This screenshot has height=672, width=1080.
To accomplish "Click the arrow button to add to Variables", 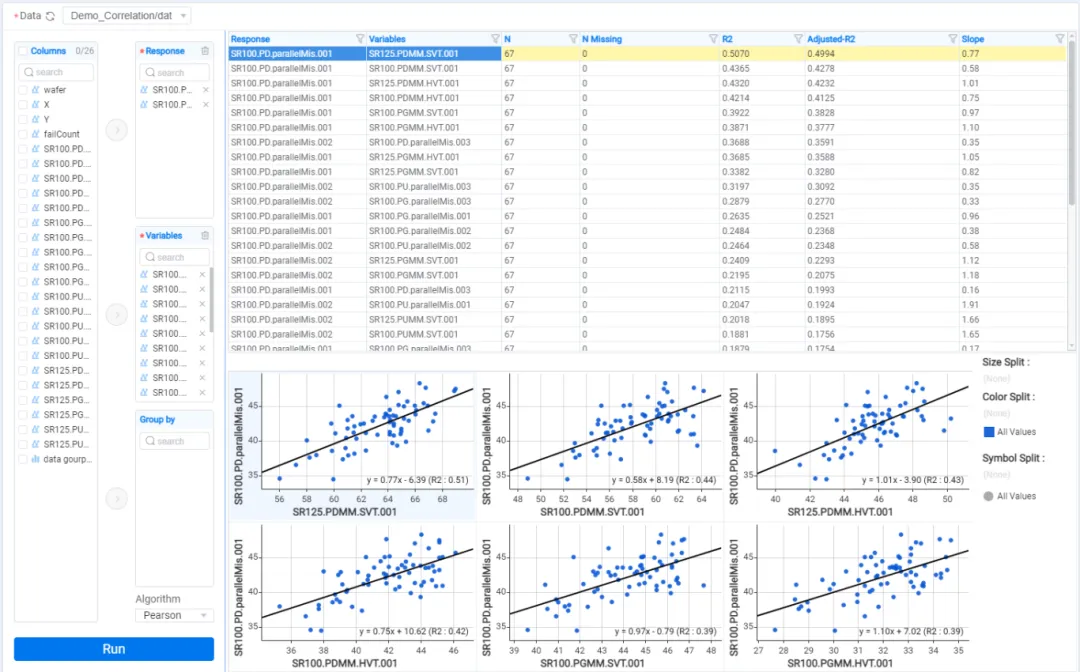I will point(117,315).
